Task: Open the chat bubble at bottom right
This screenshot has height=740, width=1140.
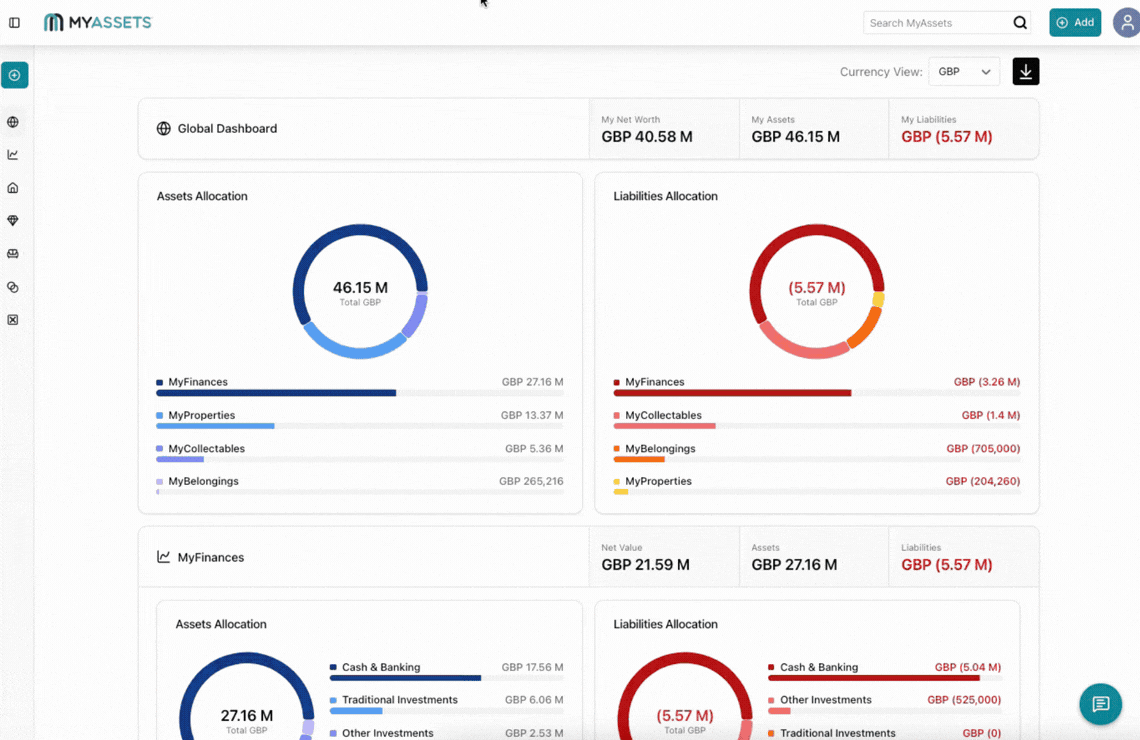Action: click(1100, 704)
